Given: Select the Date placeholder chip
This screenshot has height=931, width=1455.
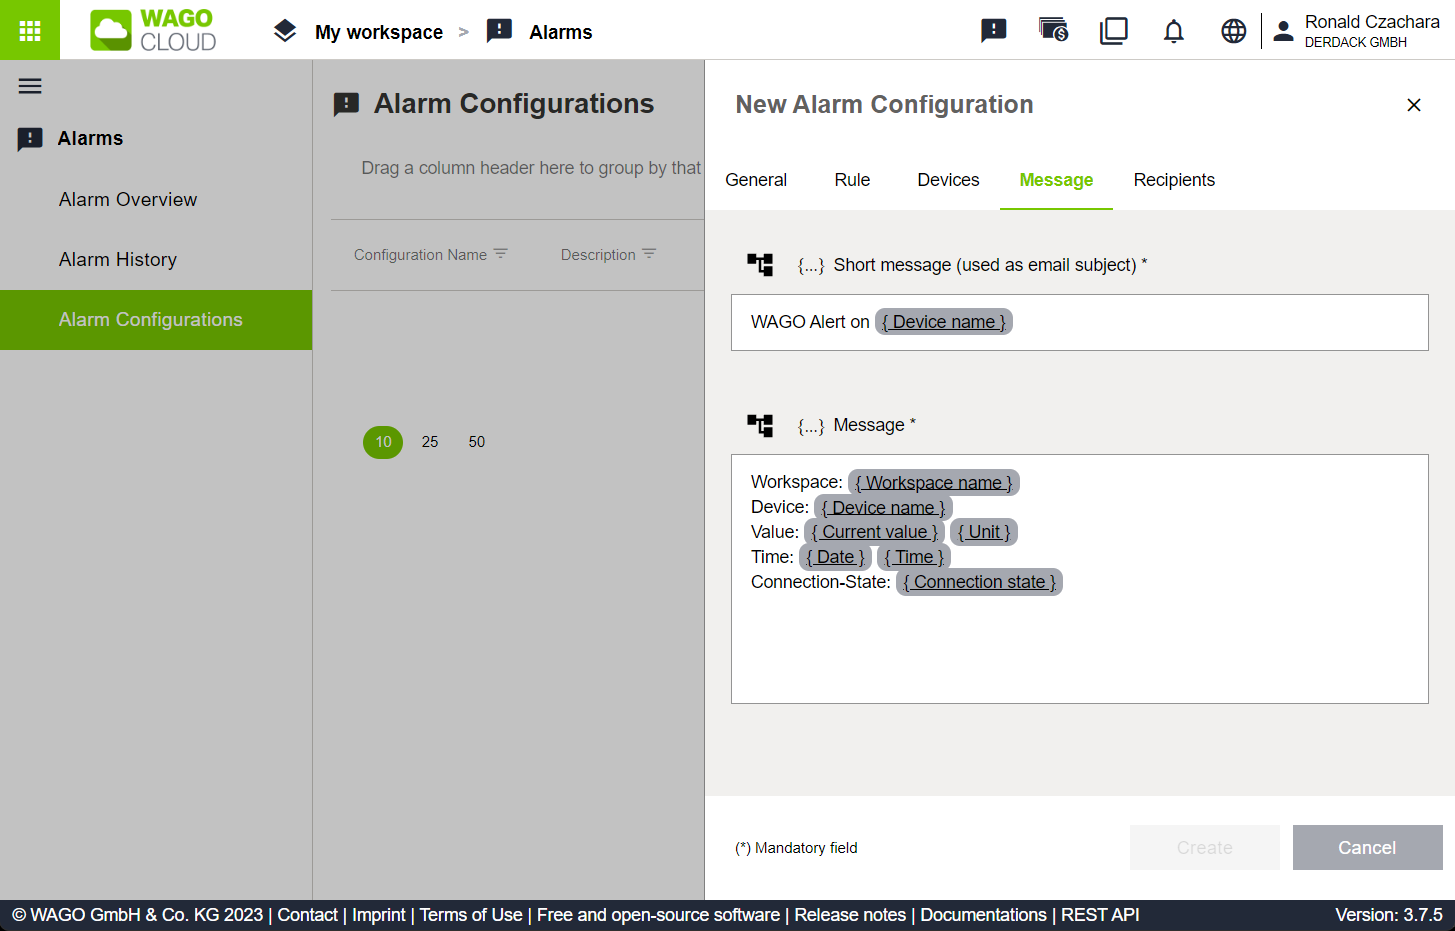Looking at the screenshot, I should pos(835,557).
